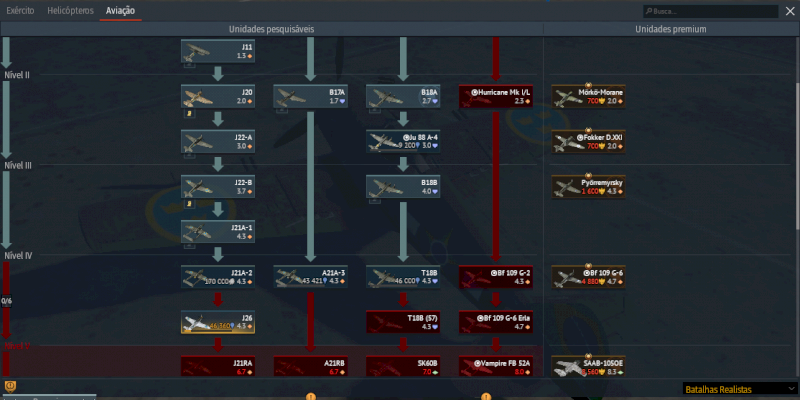The height and width of the screenshot is (400, 800).
Task: Click the yellow marker below the J20 card
Action: pyautogui.click(x=188, y=113)
